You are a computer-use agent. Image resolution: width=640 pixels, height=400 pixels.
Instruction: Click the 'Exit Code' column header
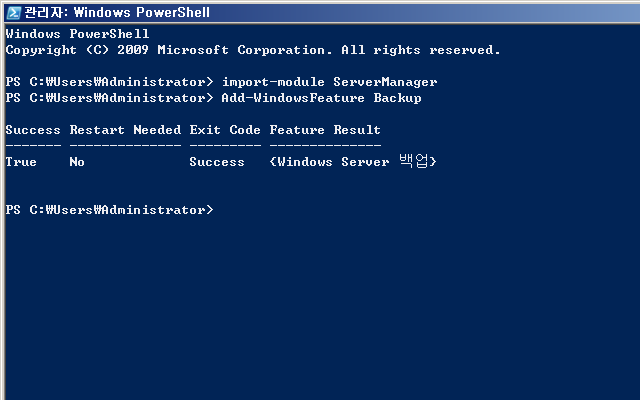[225, 130]
